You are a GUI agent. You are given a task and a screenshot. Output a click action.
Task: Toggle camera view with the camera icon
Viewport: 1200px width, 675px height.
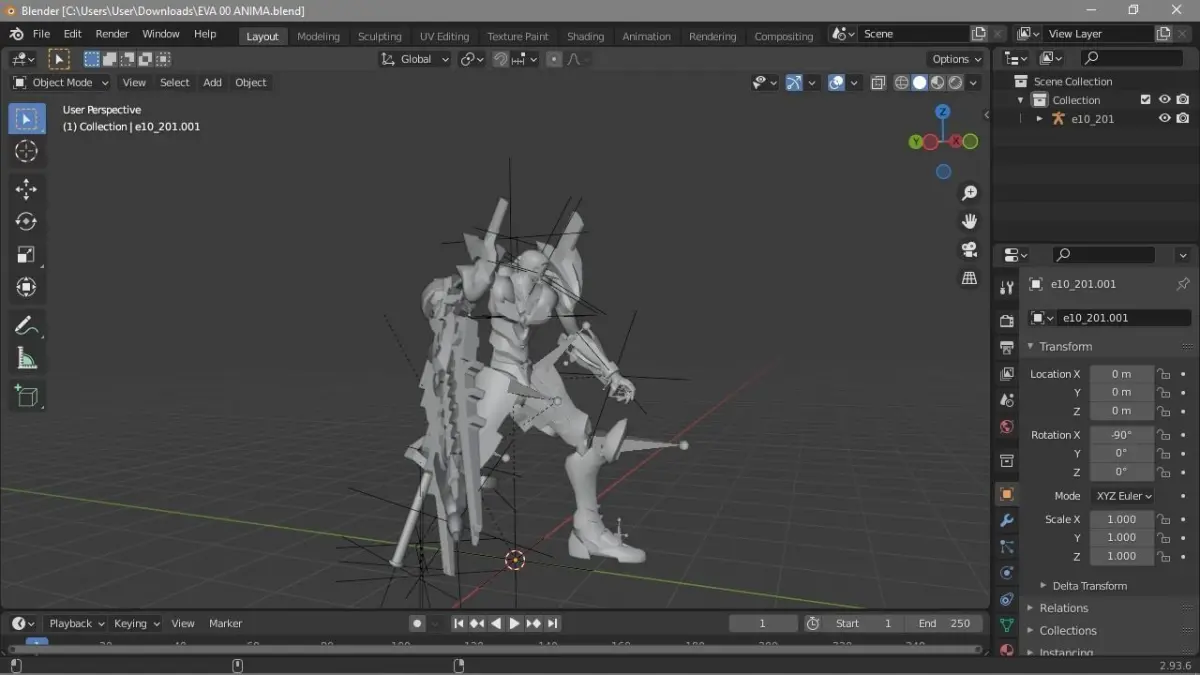[969, 249]
